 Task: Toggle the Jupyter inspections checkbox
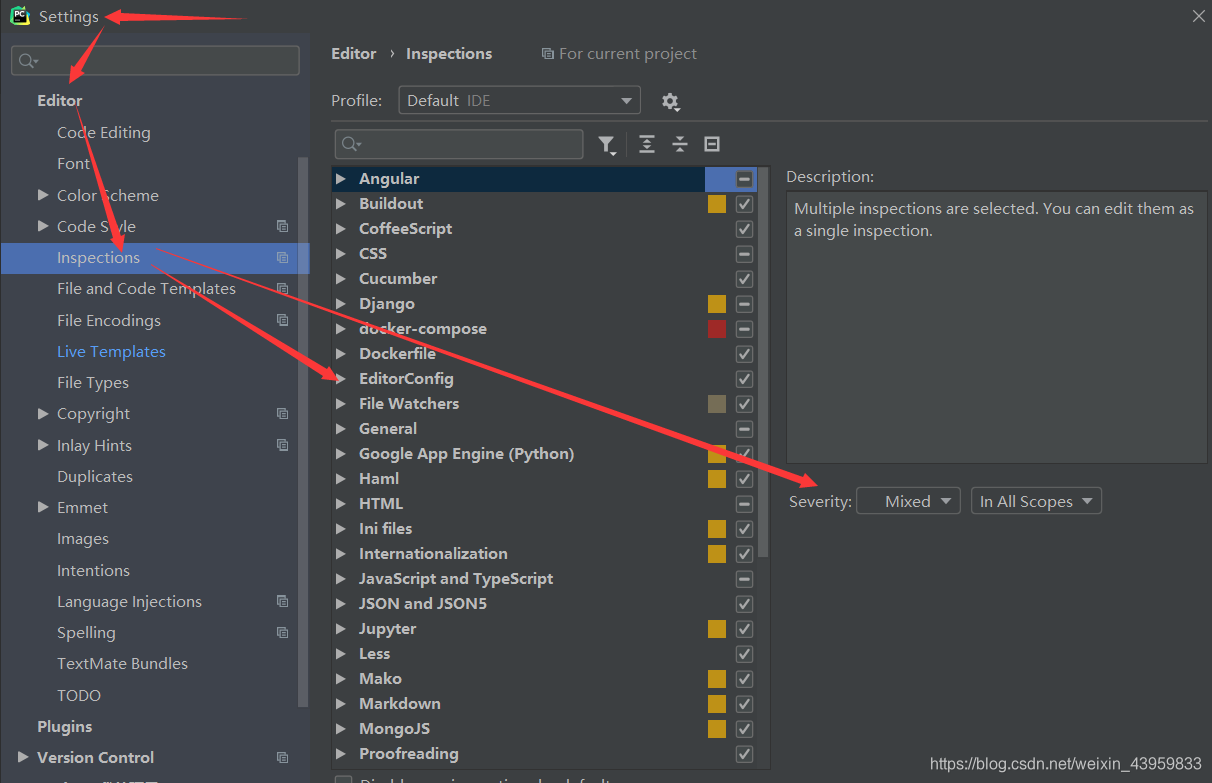point(744,629)
